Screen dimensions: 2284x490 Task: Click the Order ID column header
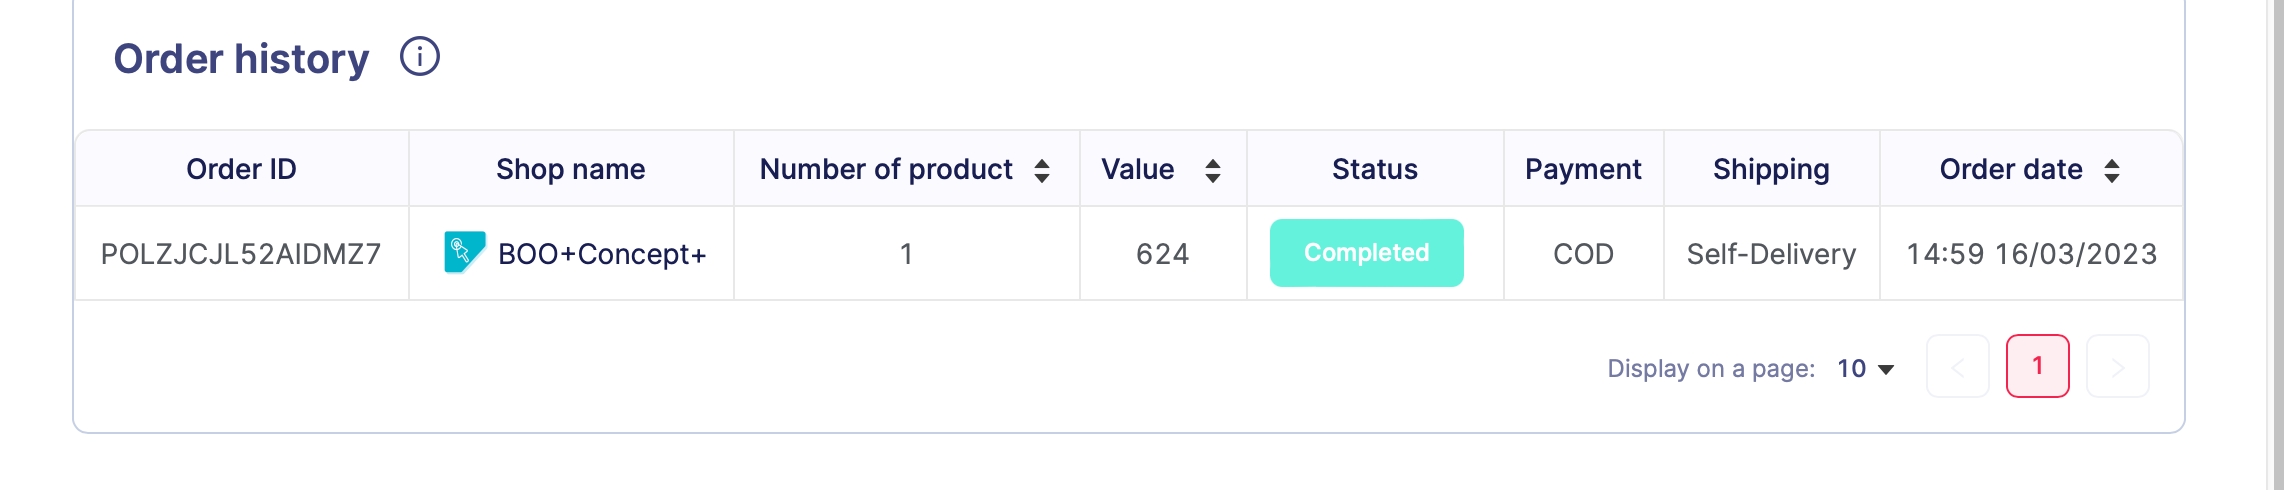click(x=241, y=169)
